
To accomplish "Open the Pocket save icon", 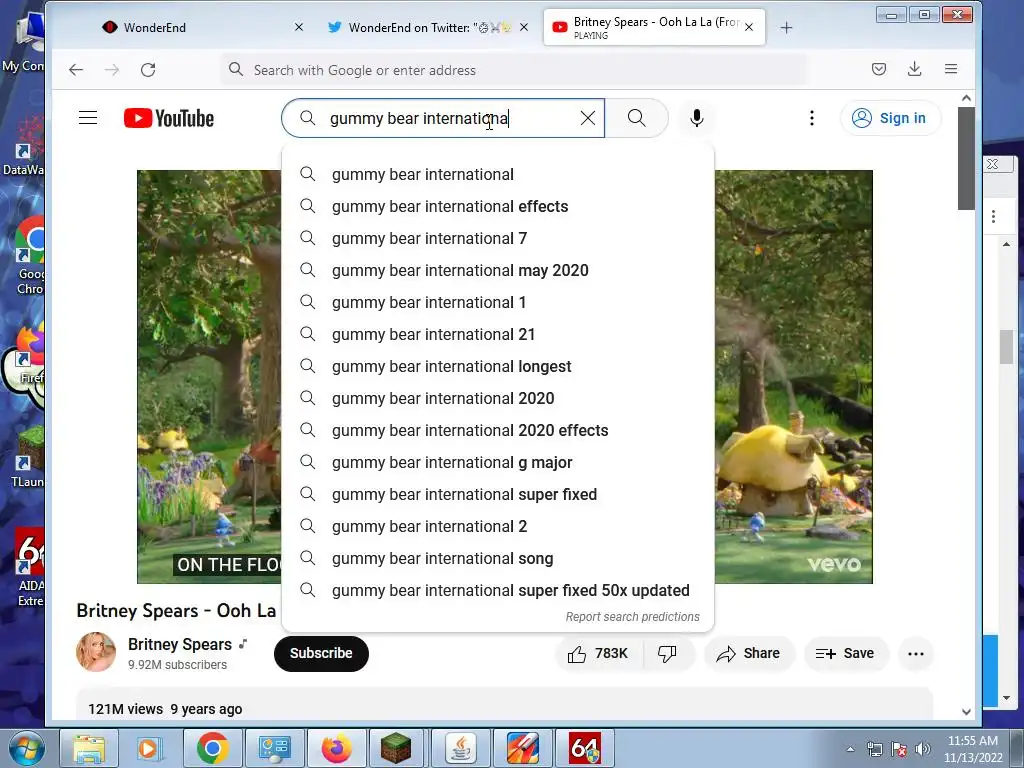I will click(879, 69).
